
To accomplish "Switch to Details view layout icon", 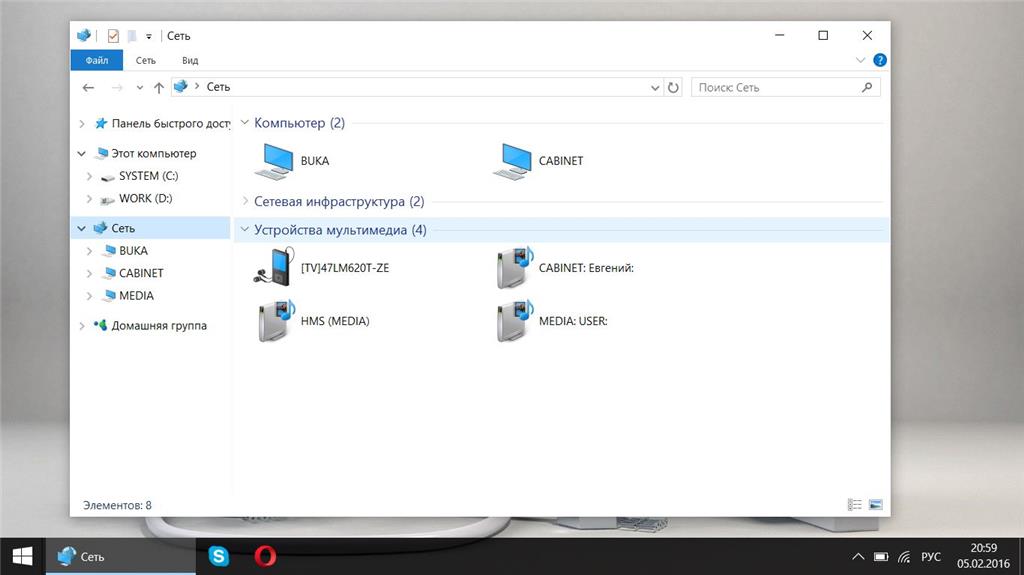I will pos(854,504).
